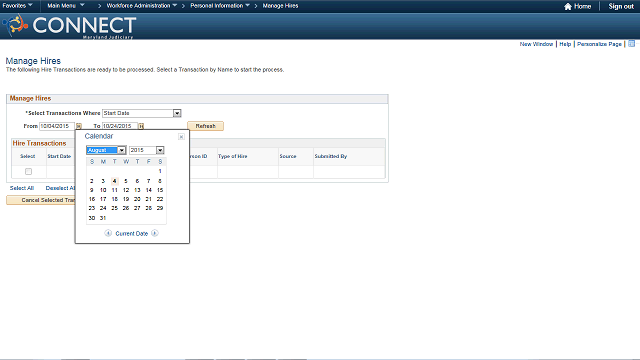Viewport: 640px width, 360px height.
Task: Select August 29 in the calendar
Action: pos(160,208)
